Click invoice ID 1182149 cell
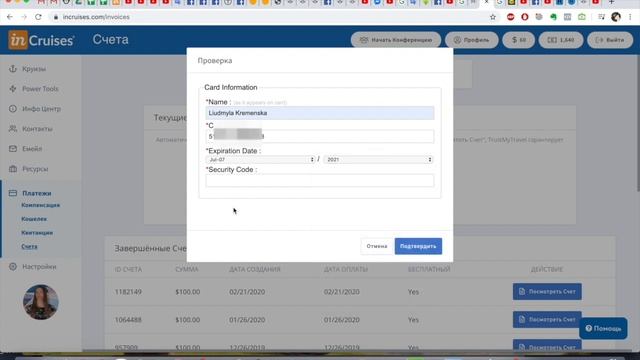640x360 pixels. click(128, 292)
